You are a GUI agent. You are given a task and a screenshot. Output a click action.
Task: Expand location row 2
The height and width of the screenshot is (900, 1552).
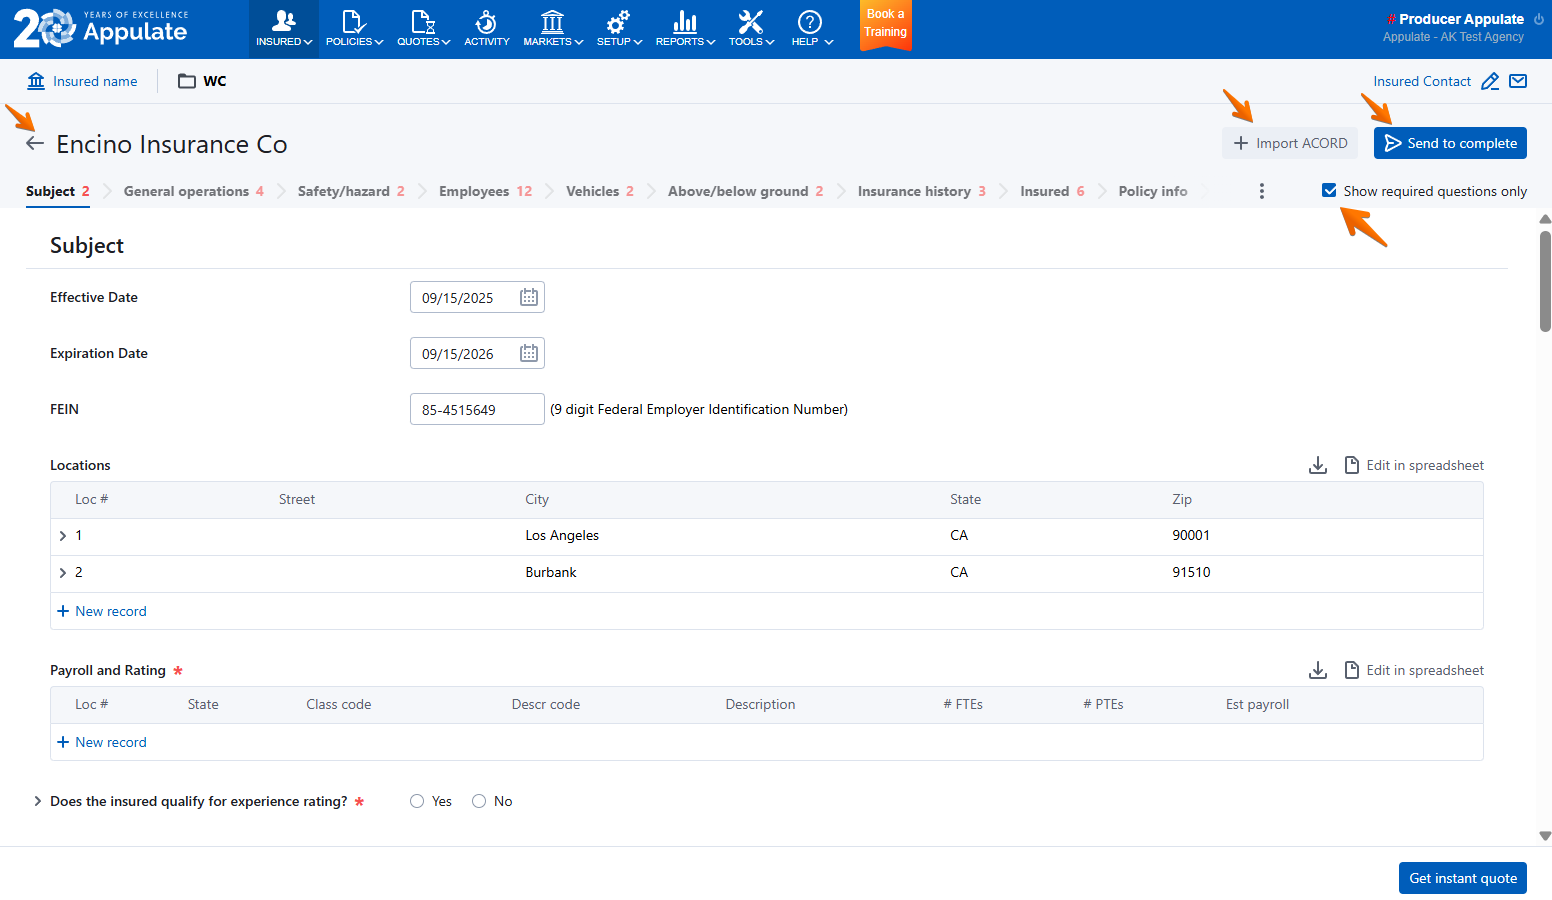click(63, 573)
